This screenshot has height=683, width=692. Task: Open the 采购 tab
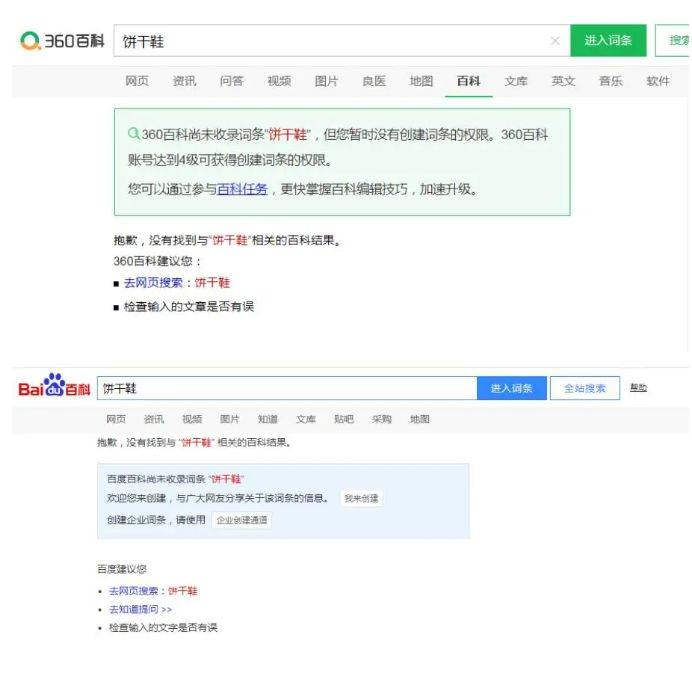pos(382,419)
